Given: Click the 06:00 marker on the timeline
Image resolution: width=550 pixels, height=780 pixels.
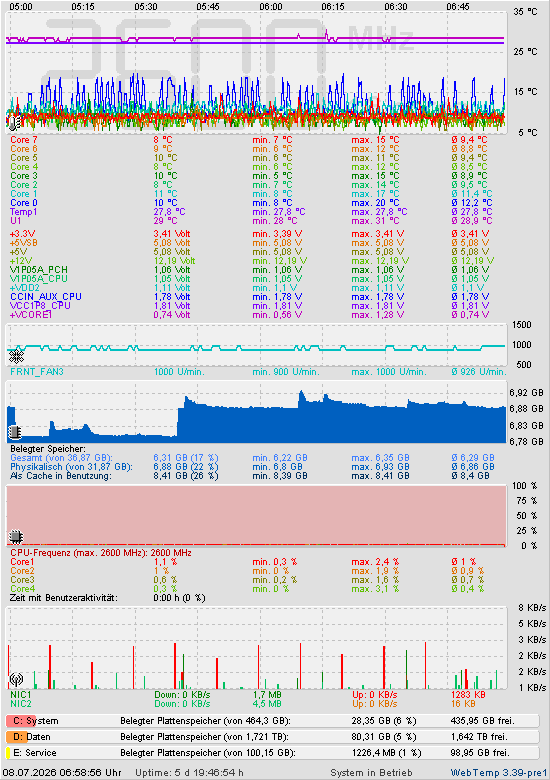Looking at the screenshot, I should [x=271, y=7].
